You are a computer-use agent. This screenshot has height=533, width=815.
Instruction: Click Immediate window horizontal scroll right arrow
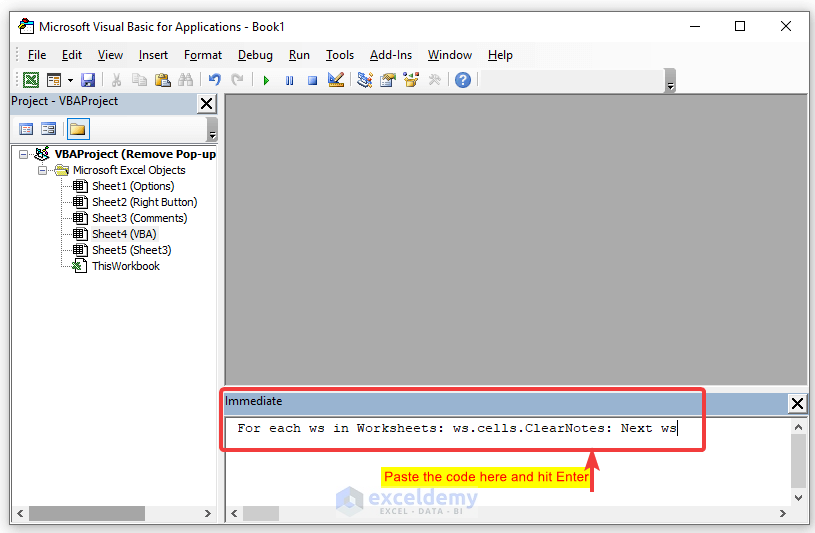[782, 514]
